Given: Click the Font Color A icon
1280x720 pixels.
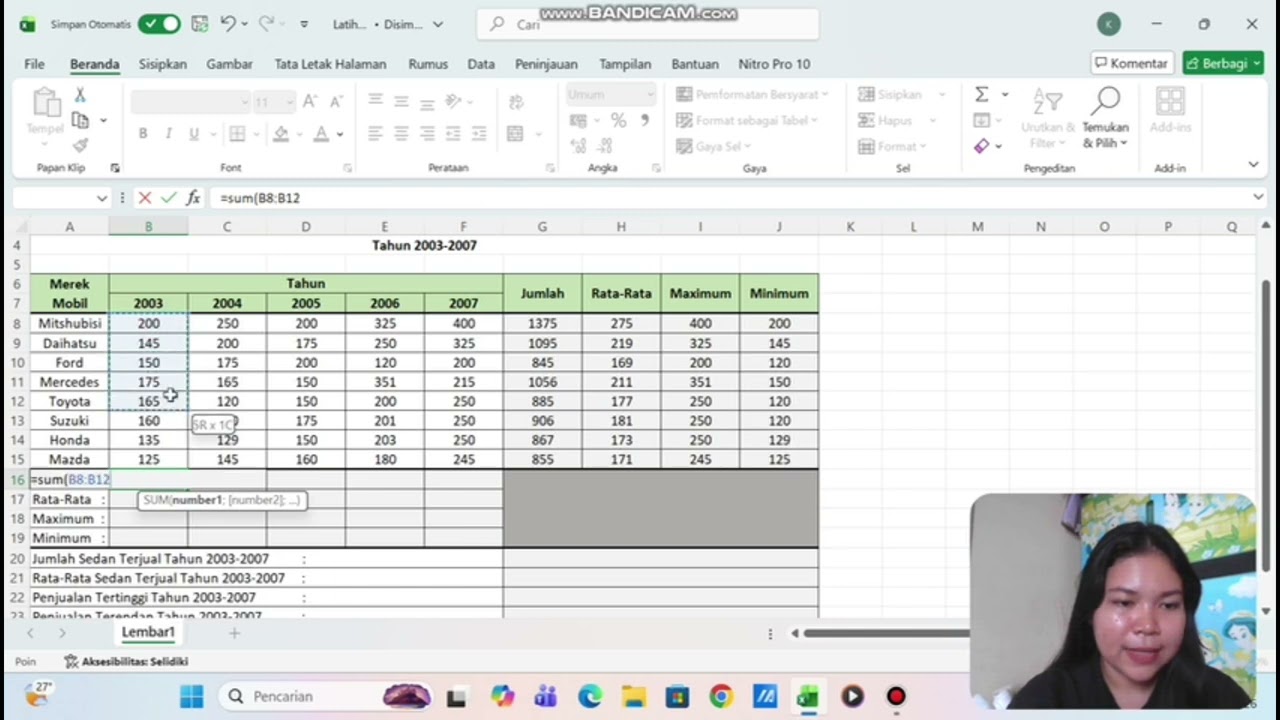Looking at the screenshot, I should point(321,133).
